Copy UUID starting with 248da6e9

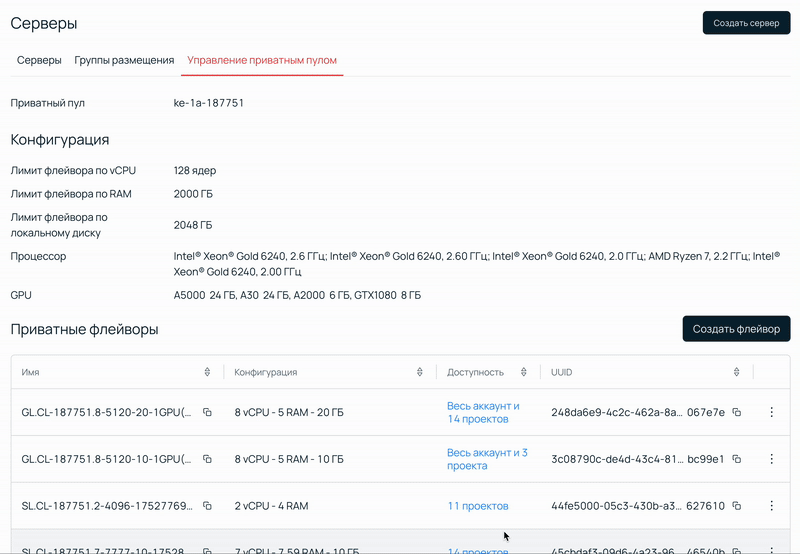[736, 412]
